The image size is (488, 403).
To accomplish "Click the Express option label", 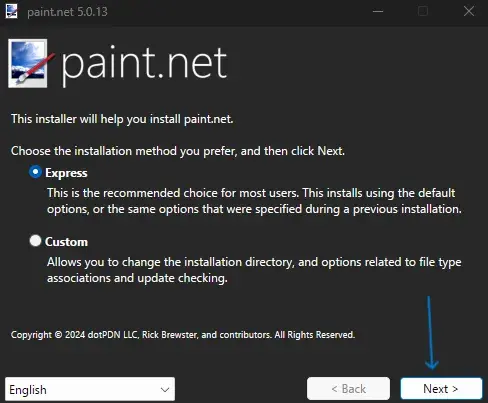I will (66, 173).
